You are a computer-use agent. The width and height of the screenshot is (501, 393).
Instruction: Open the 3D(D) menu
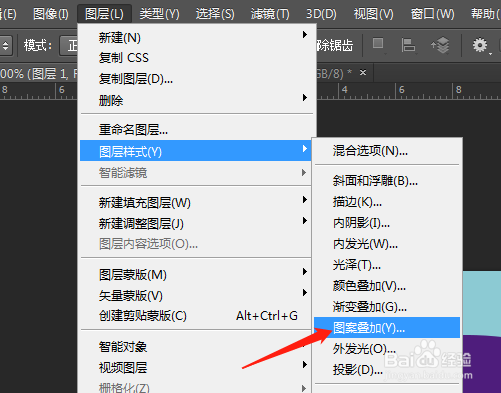[x=321, y=14]
